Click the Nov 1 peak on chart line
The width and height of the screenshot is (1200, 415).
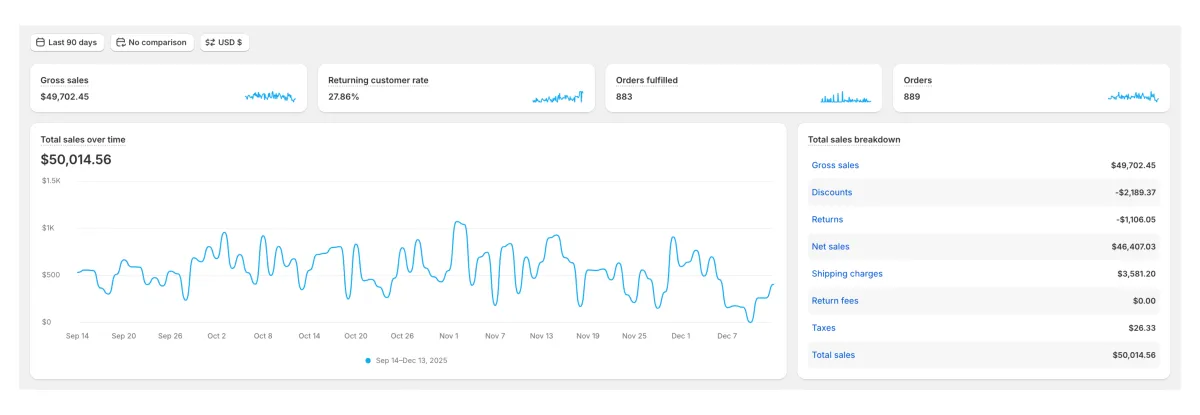[x=458, y=222]
